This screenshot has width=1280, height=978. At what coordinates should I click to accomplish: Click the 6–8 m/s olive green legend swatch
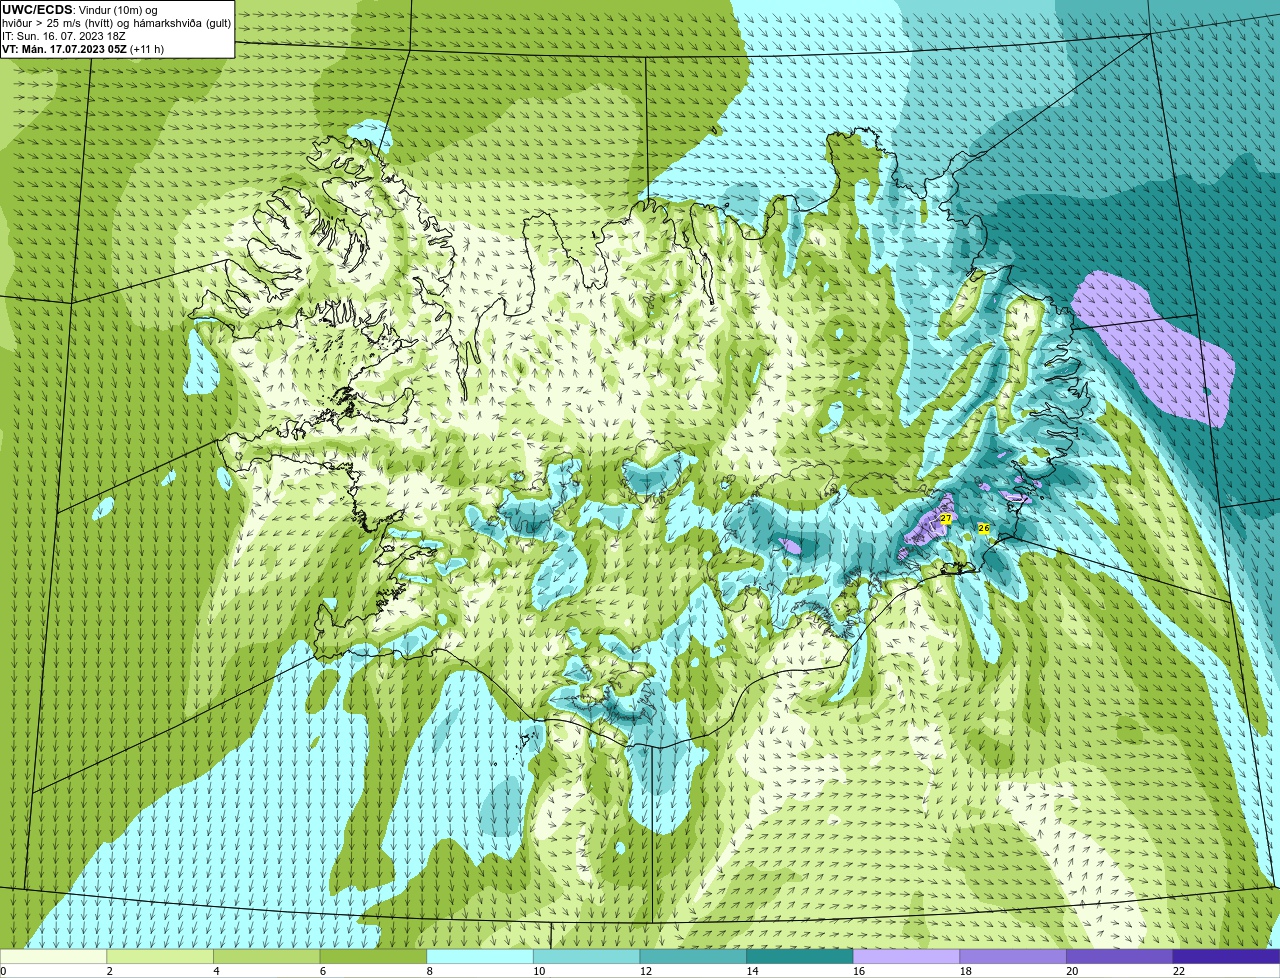tap(373, 956)
